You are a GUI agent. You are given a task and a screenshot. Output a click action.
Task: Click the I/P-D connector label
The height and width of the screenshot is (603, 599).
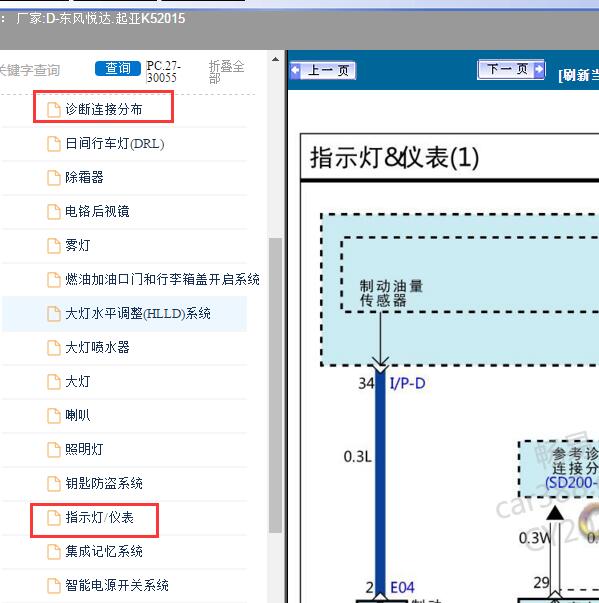408,383
